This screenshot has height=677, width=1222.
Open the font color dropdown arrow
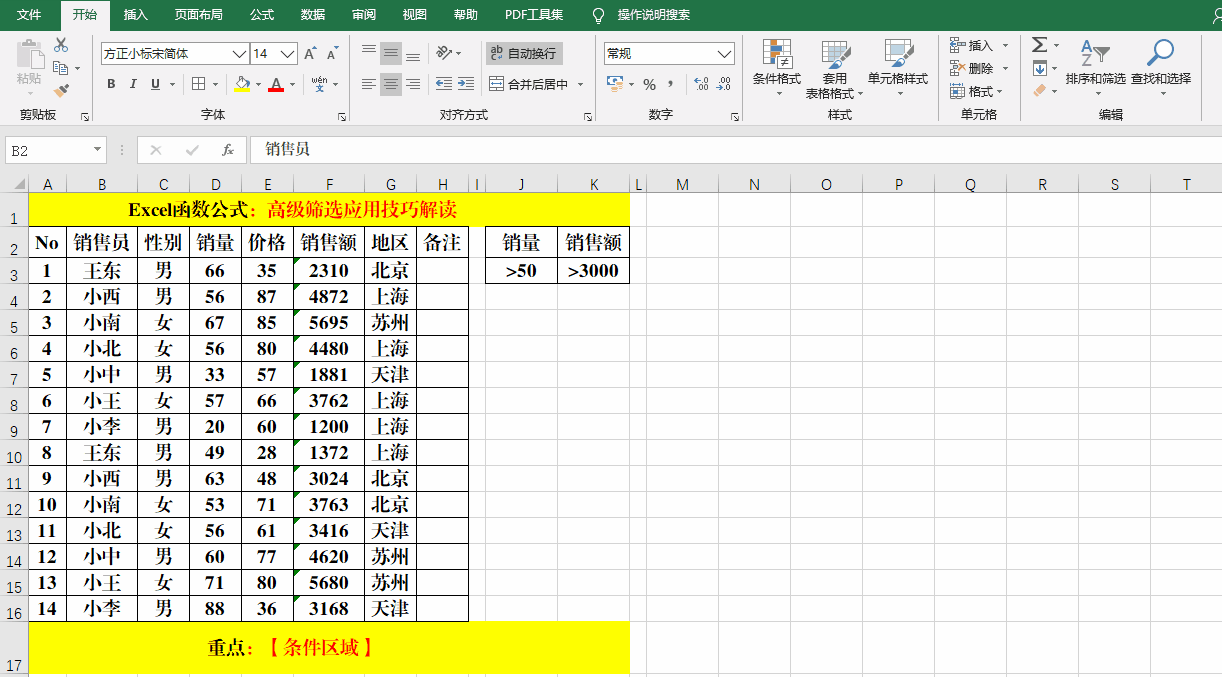point(292,84)
